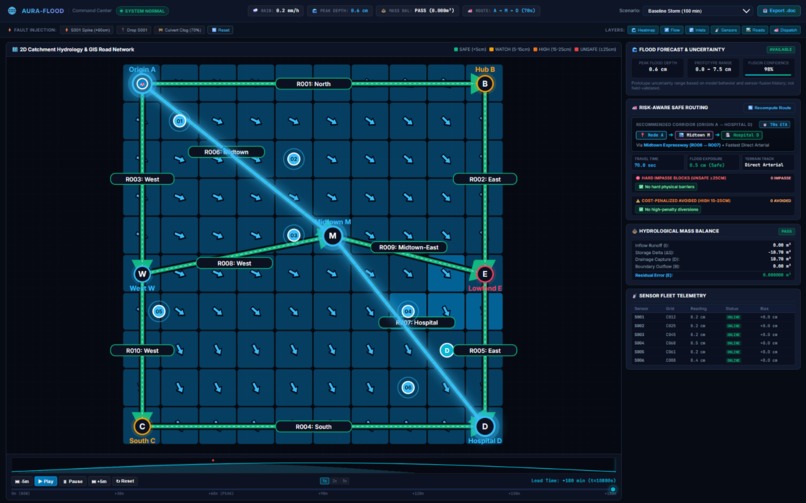Screen dimensions: 806x503
Task: Select the R003: West road label
Action: [x=142, y=179]
